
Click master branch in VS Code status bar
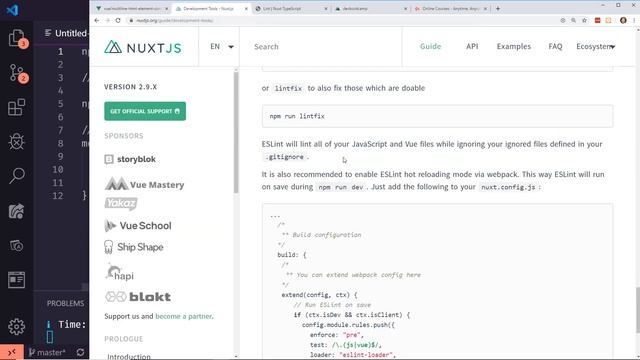point(47,352)
